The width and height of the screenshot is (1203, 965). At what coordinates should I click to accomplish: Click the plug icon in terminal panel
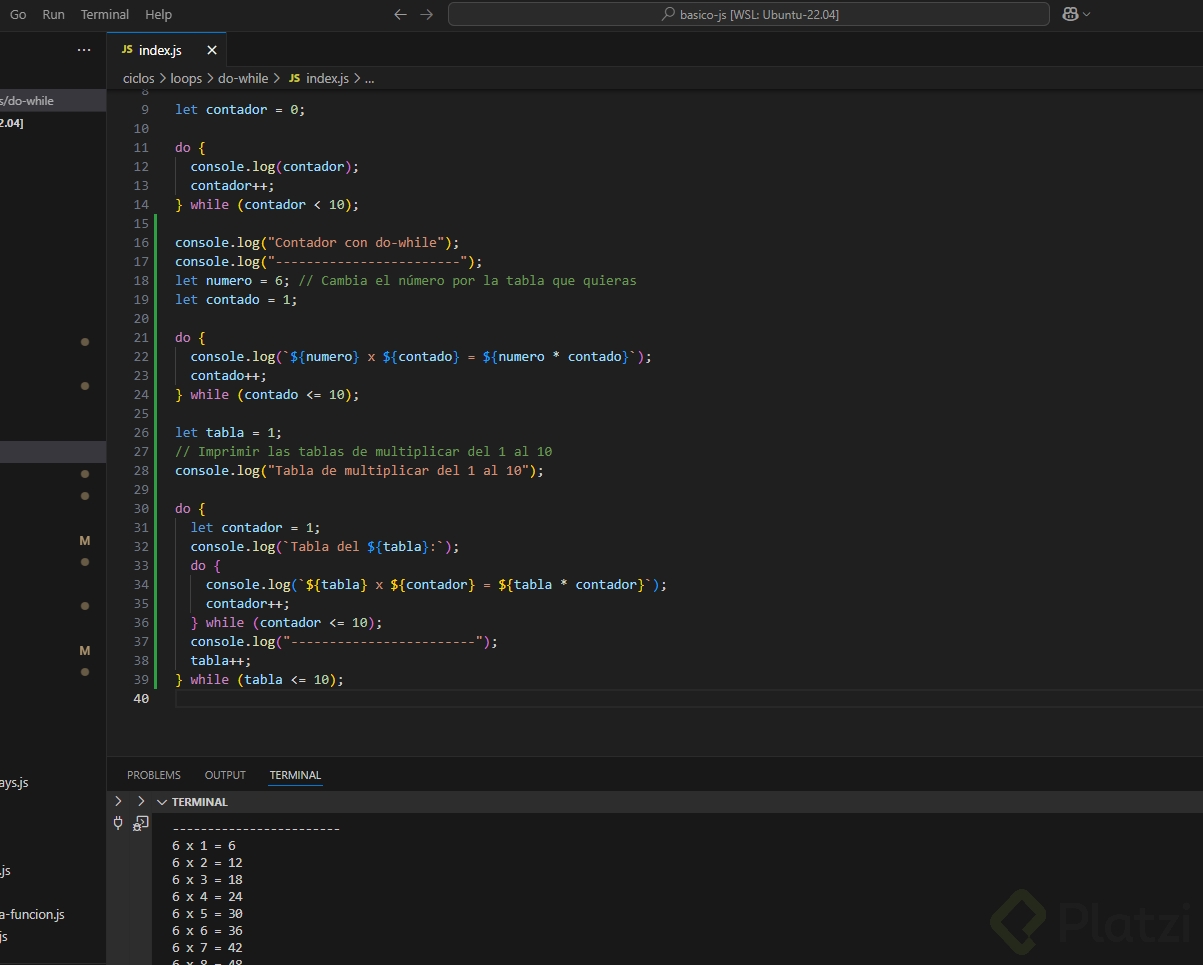tap(119, 823)
